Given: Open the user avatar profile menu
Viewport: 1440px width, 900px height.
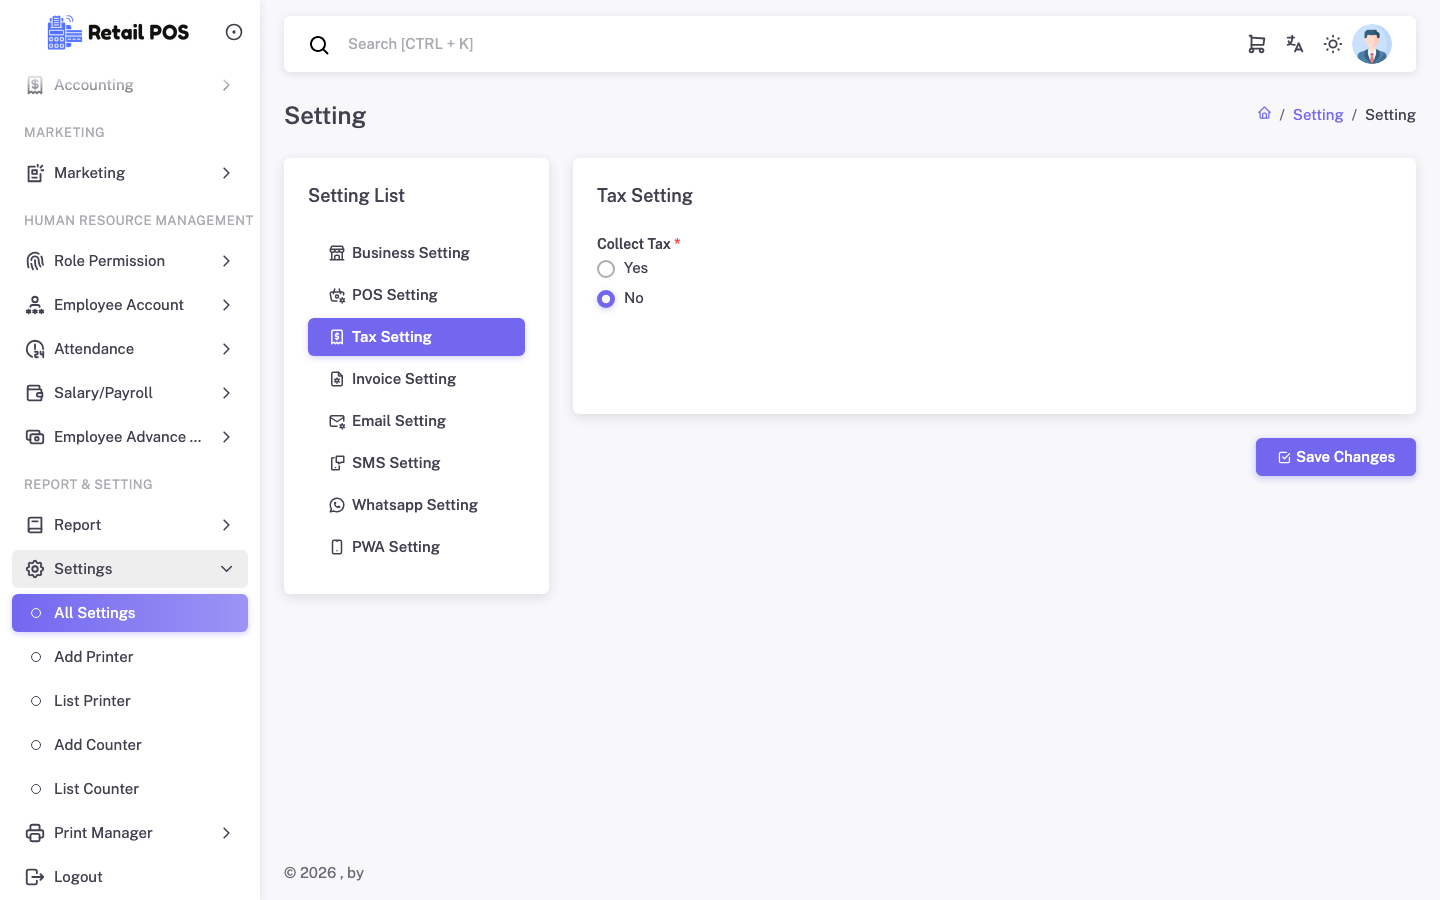Looking at the screenshot, I should pyautogui.click(x=1372, y=44).
